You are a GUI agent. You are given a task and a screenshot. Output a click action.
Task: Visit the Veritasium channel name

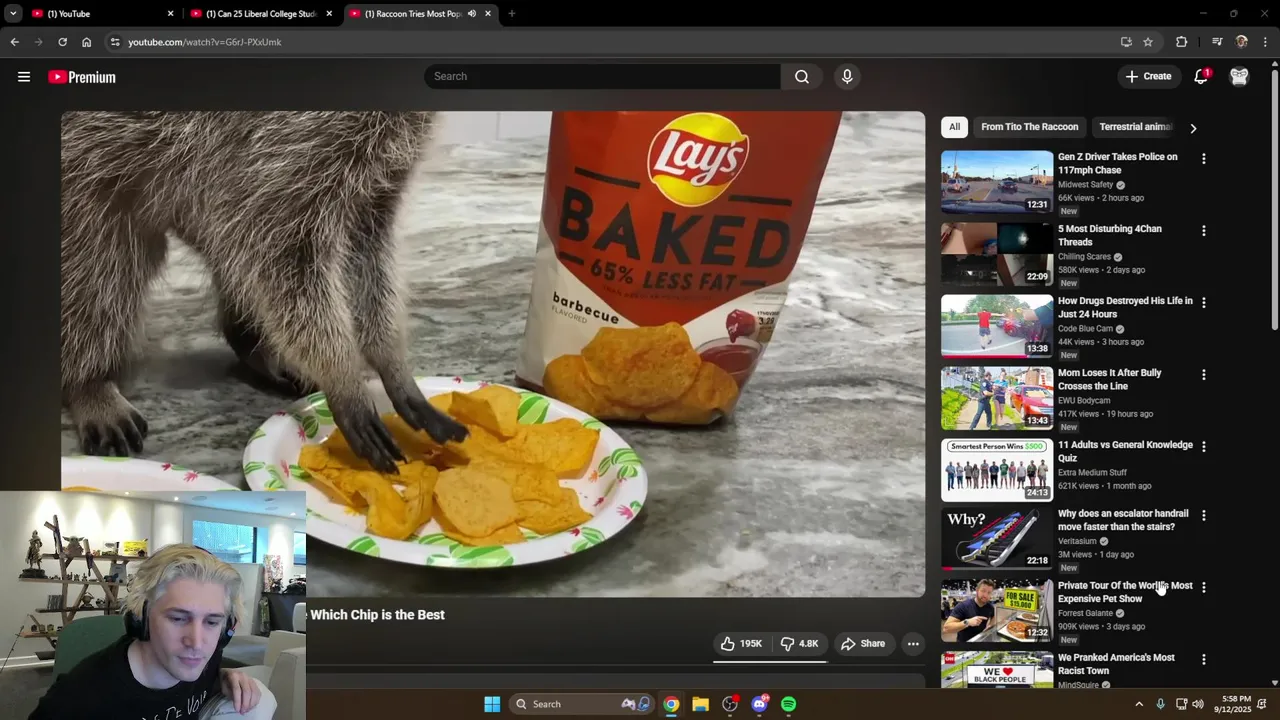(1077, 542)
